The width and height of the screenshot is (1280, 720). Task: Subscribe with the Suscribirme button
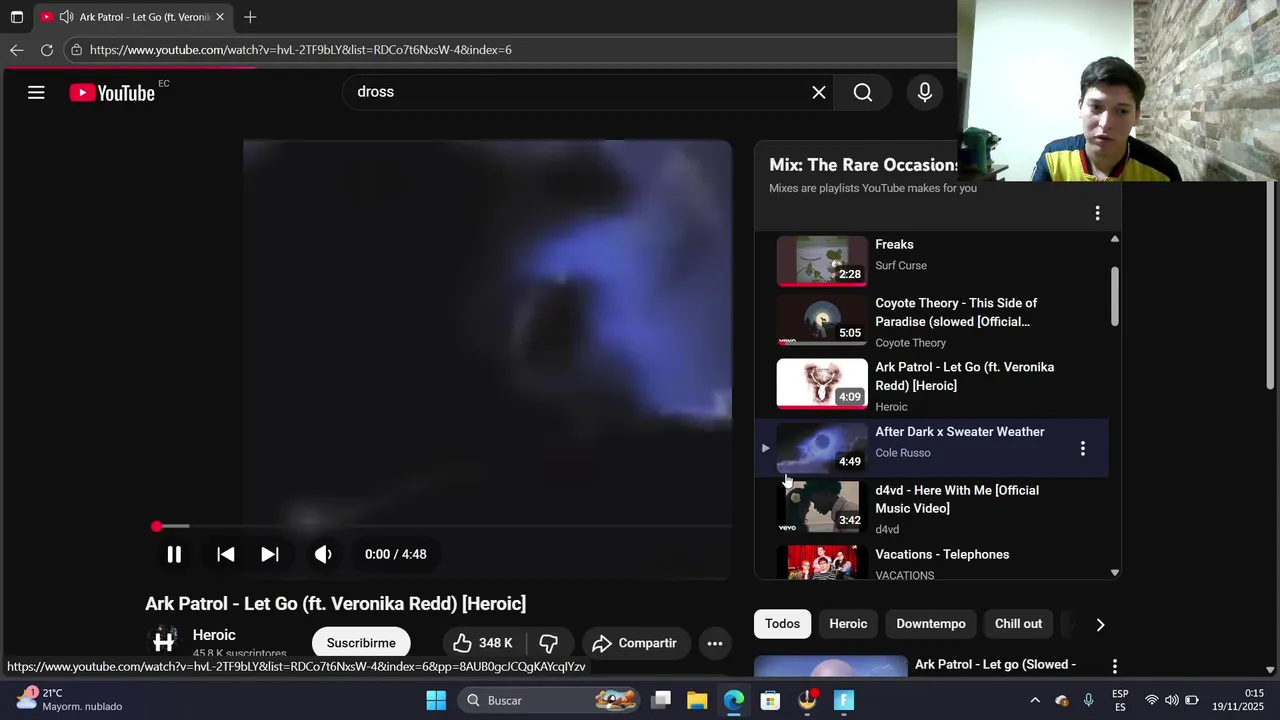click(361, 643)
